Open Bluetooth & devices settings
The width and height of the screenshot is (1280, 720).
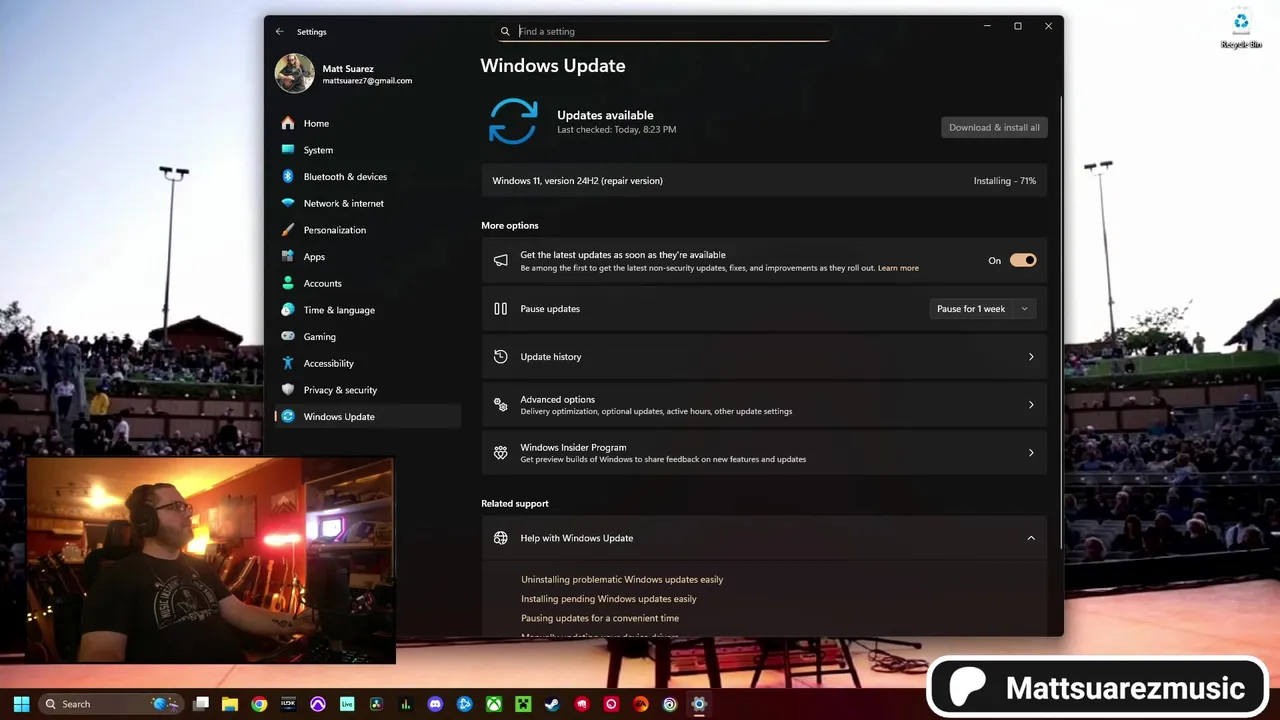click(x=367, y=177)
